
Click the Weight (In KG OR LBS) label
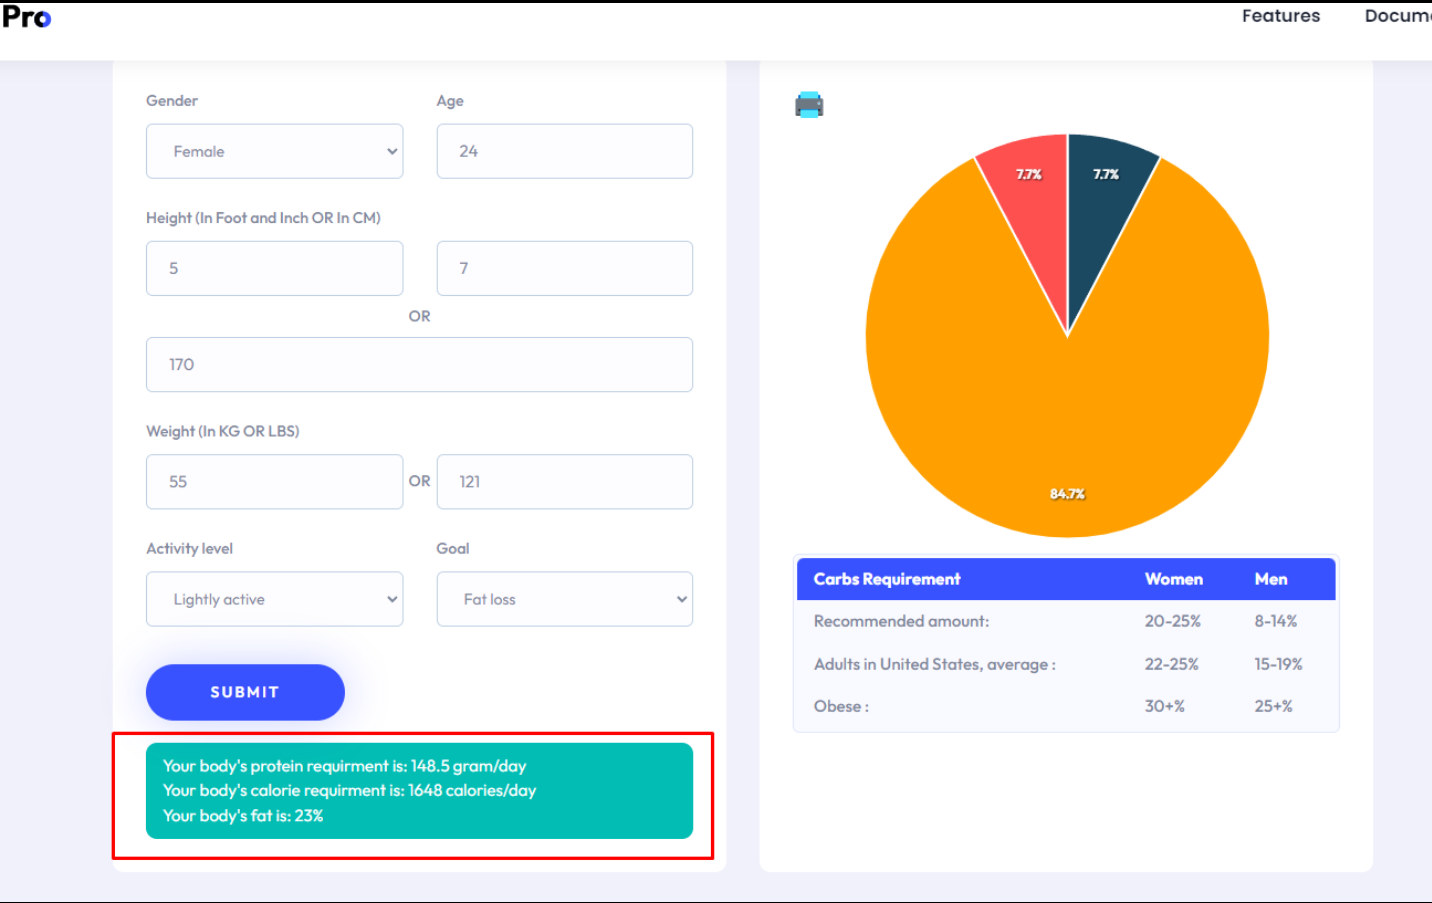point(223,431)
